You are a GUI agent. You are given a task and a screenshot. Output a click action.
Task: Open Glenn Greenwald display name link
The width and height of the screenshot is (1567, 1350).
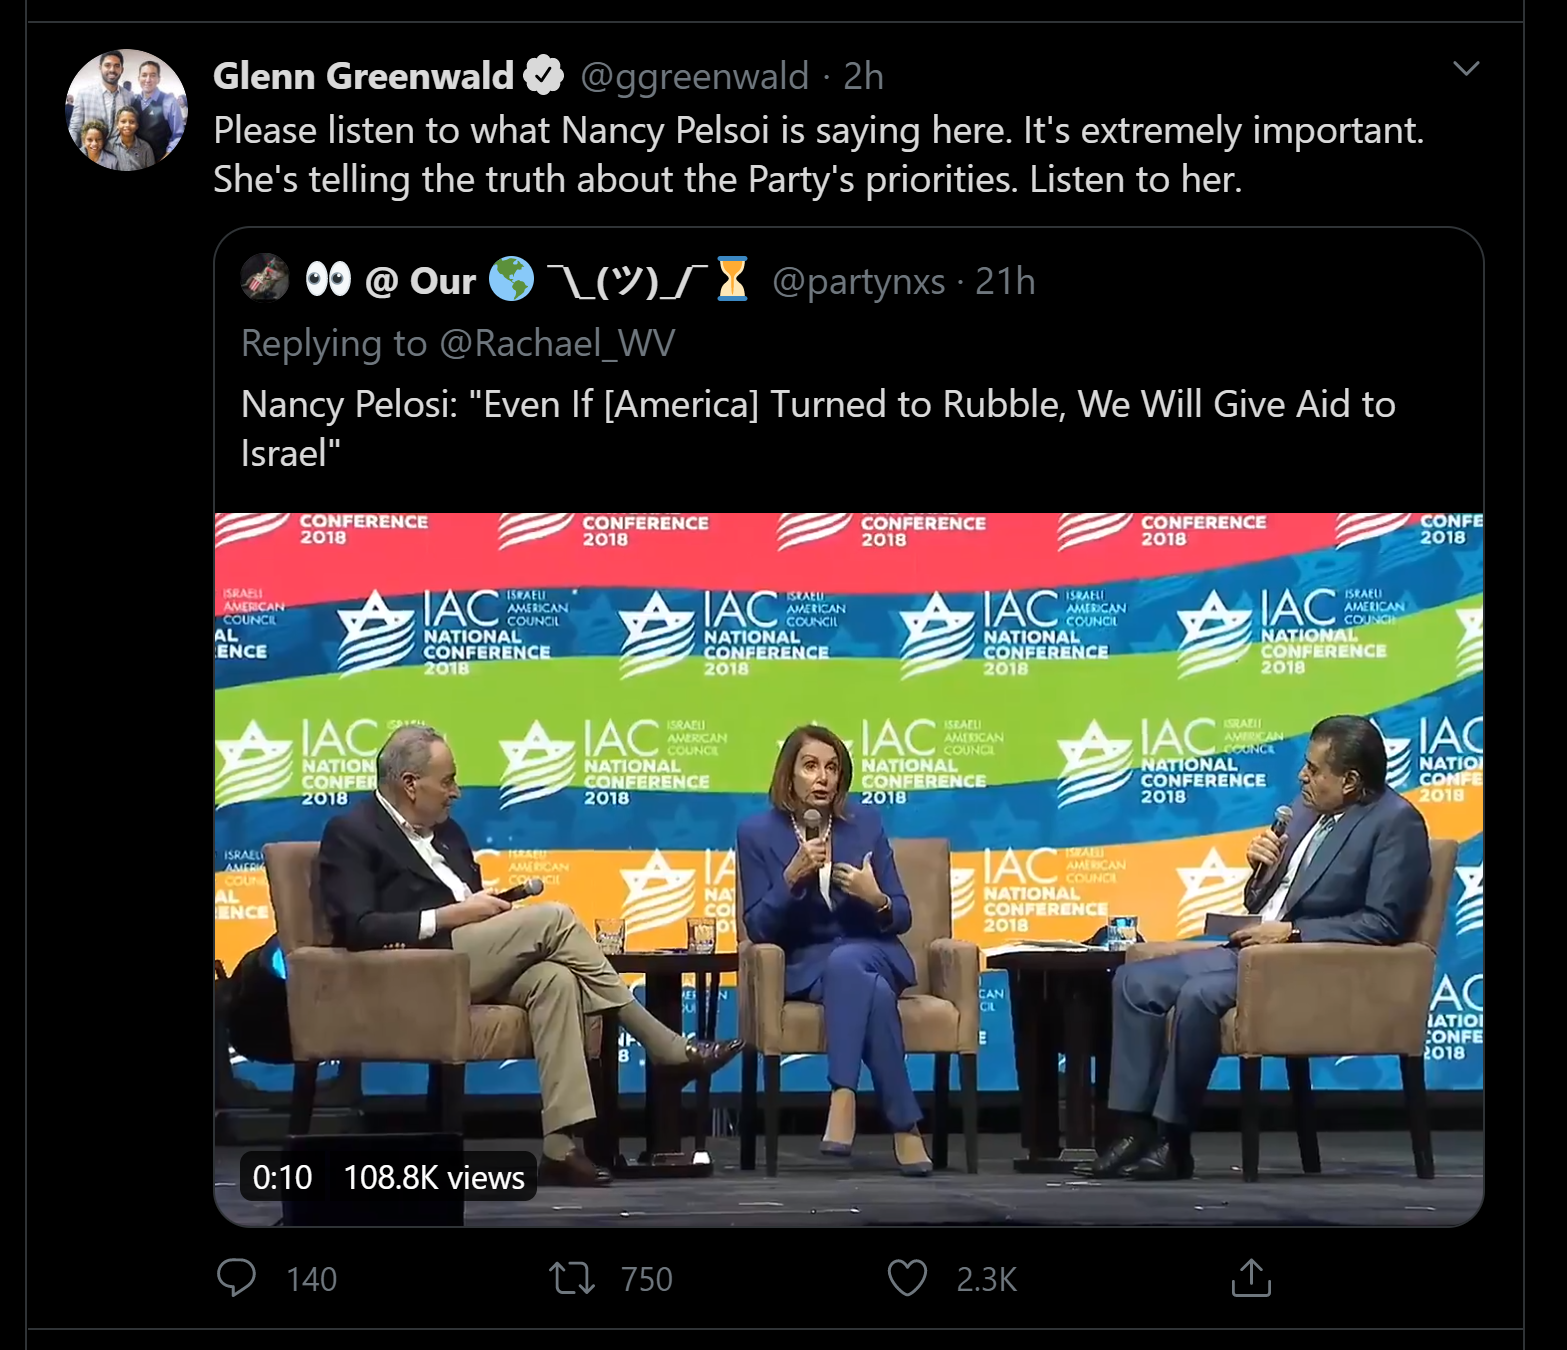pyautogui.click(x=364, y=76)
